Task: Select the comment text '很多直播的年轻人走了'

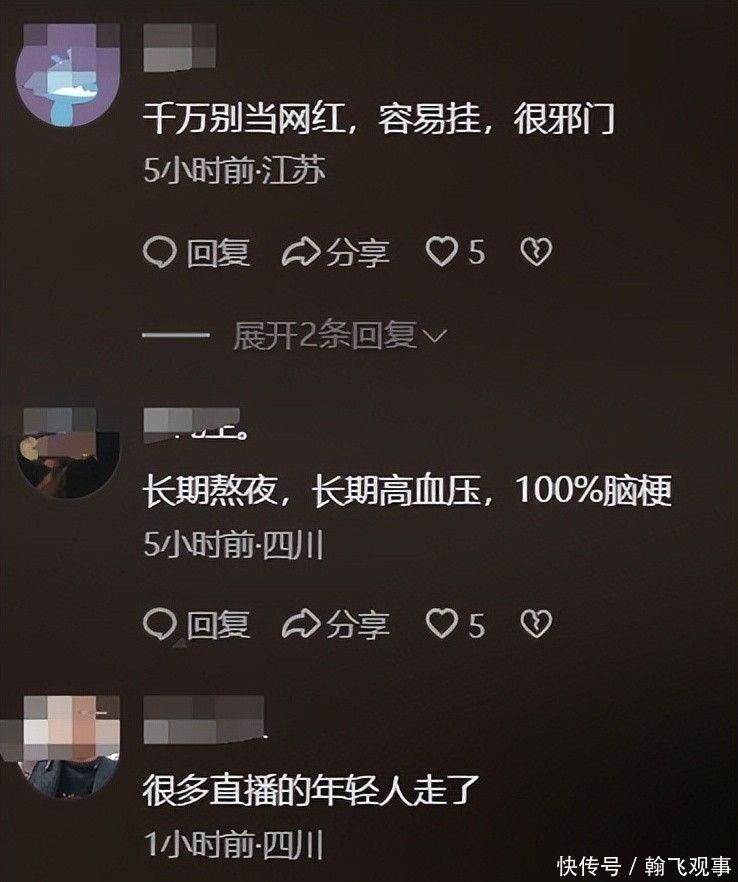Action: [x=311, y=790]
